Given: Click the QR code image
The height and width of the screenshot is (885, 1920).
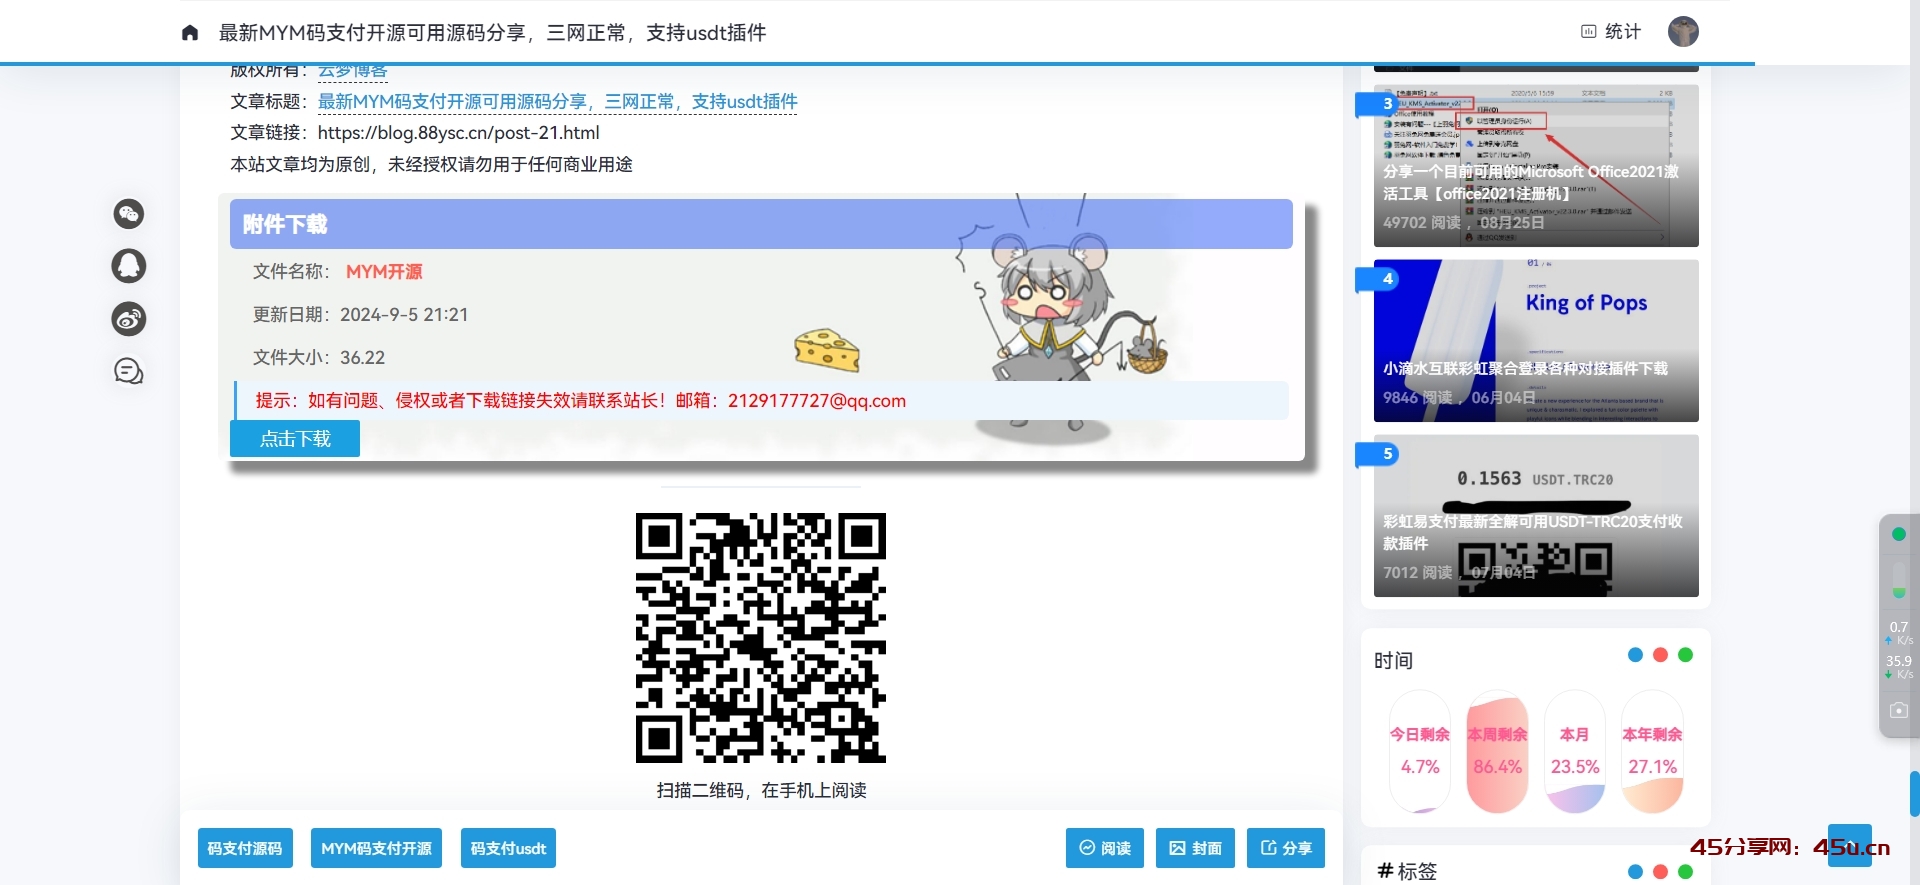Looking at the screenshot, I should [761, 638].
